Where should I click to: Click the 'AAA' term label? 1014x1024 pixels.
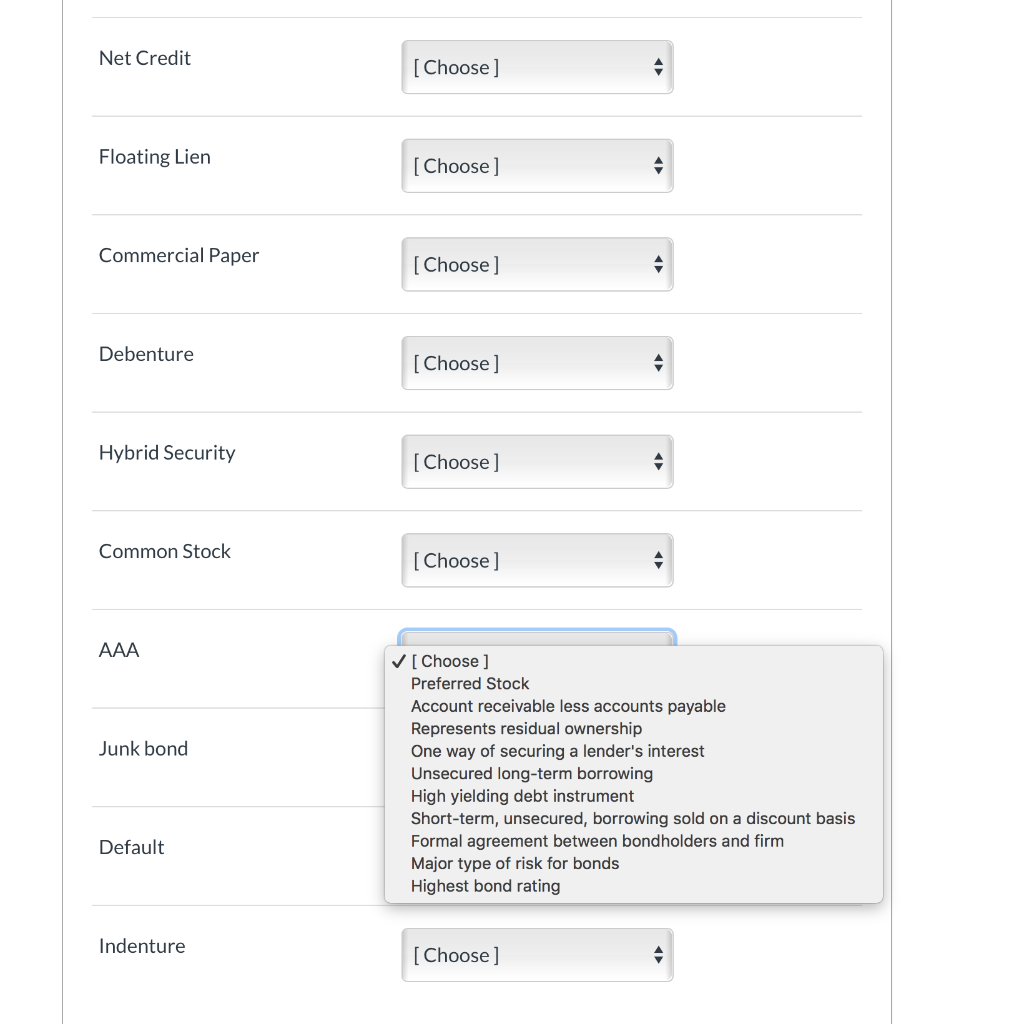pyautogui.click(x=119, y=650)
